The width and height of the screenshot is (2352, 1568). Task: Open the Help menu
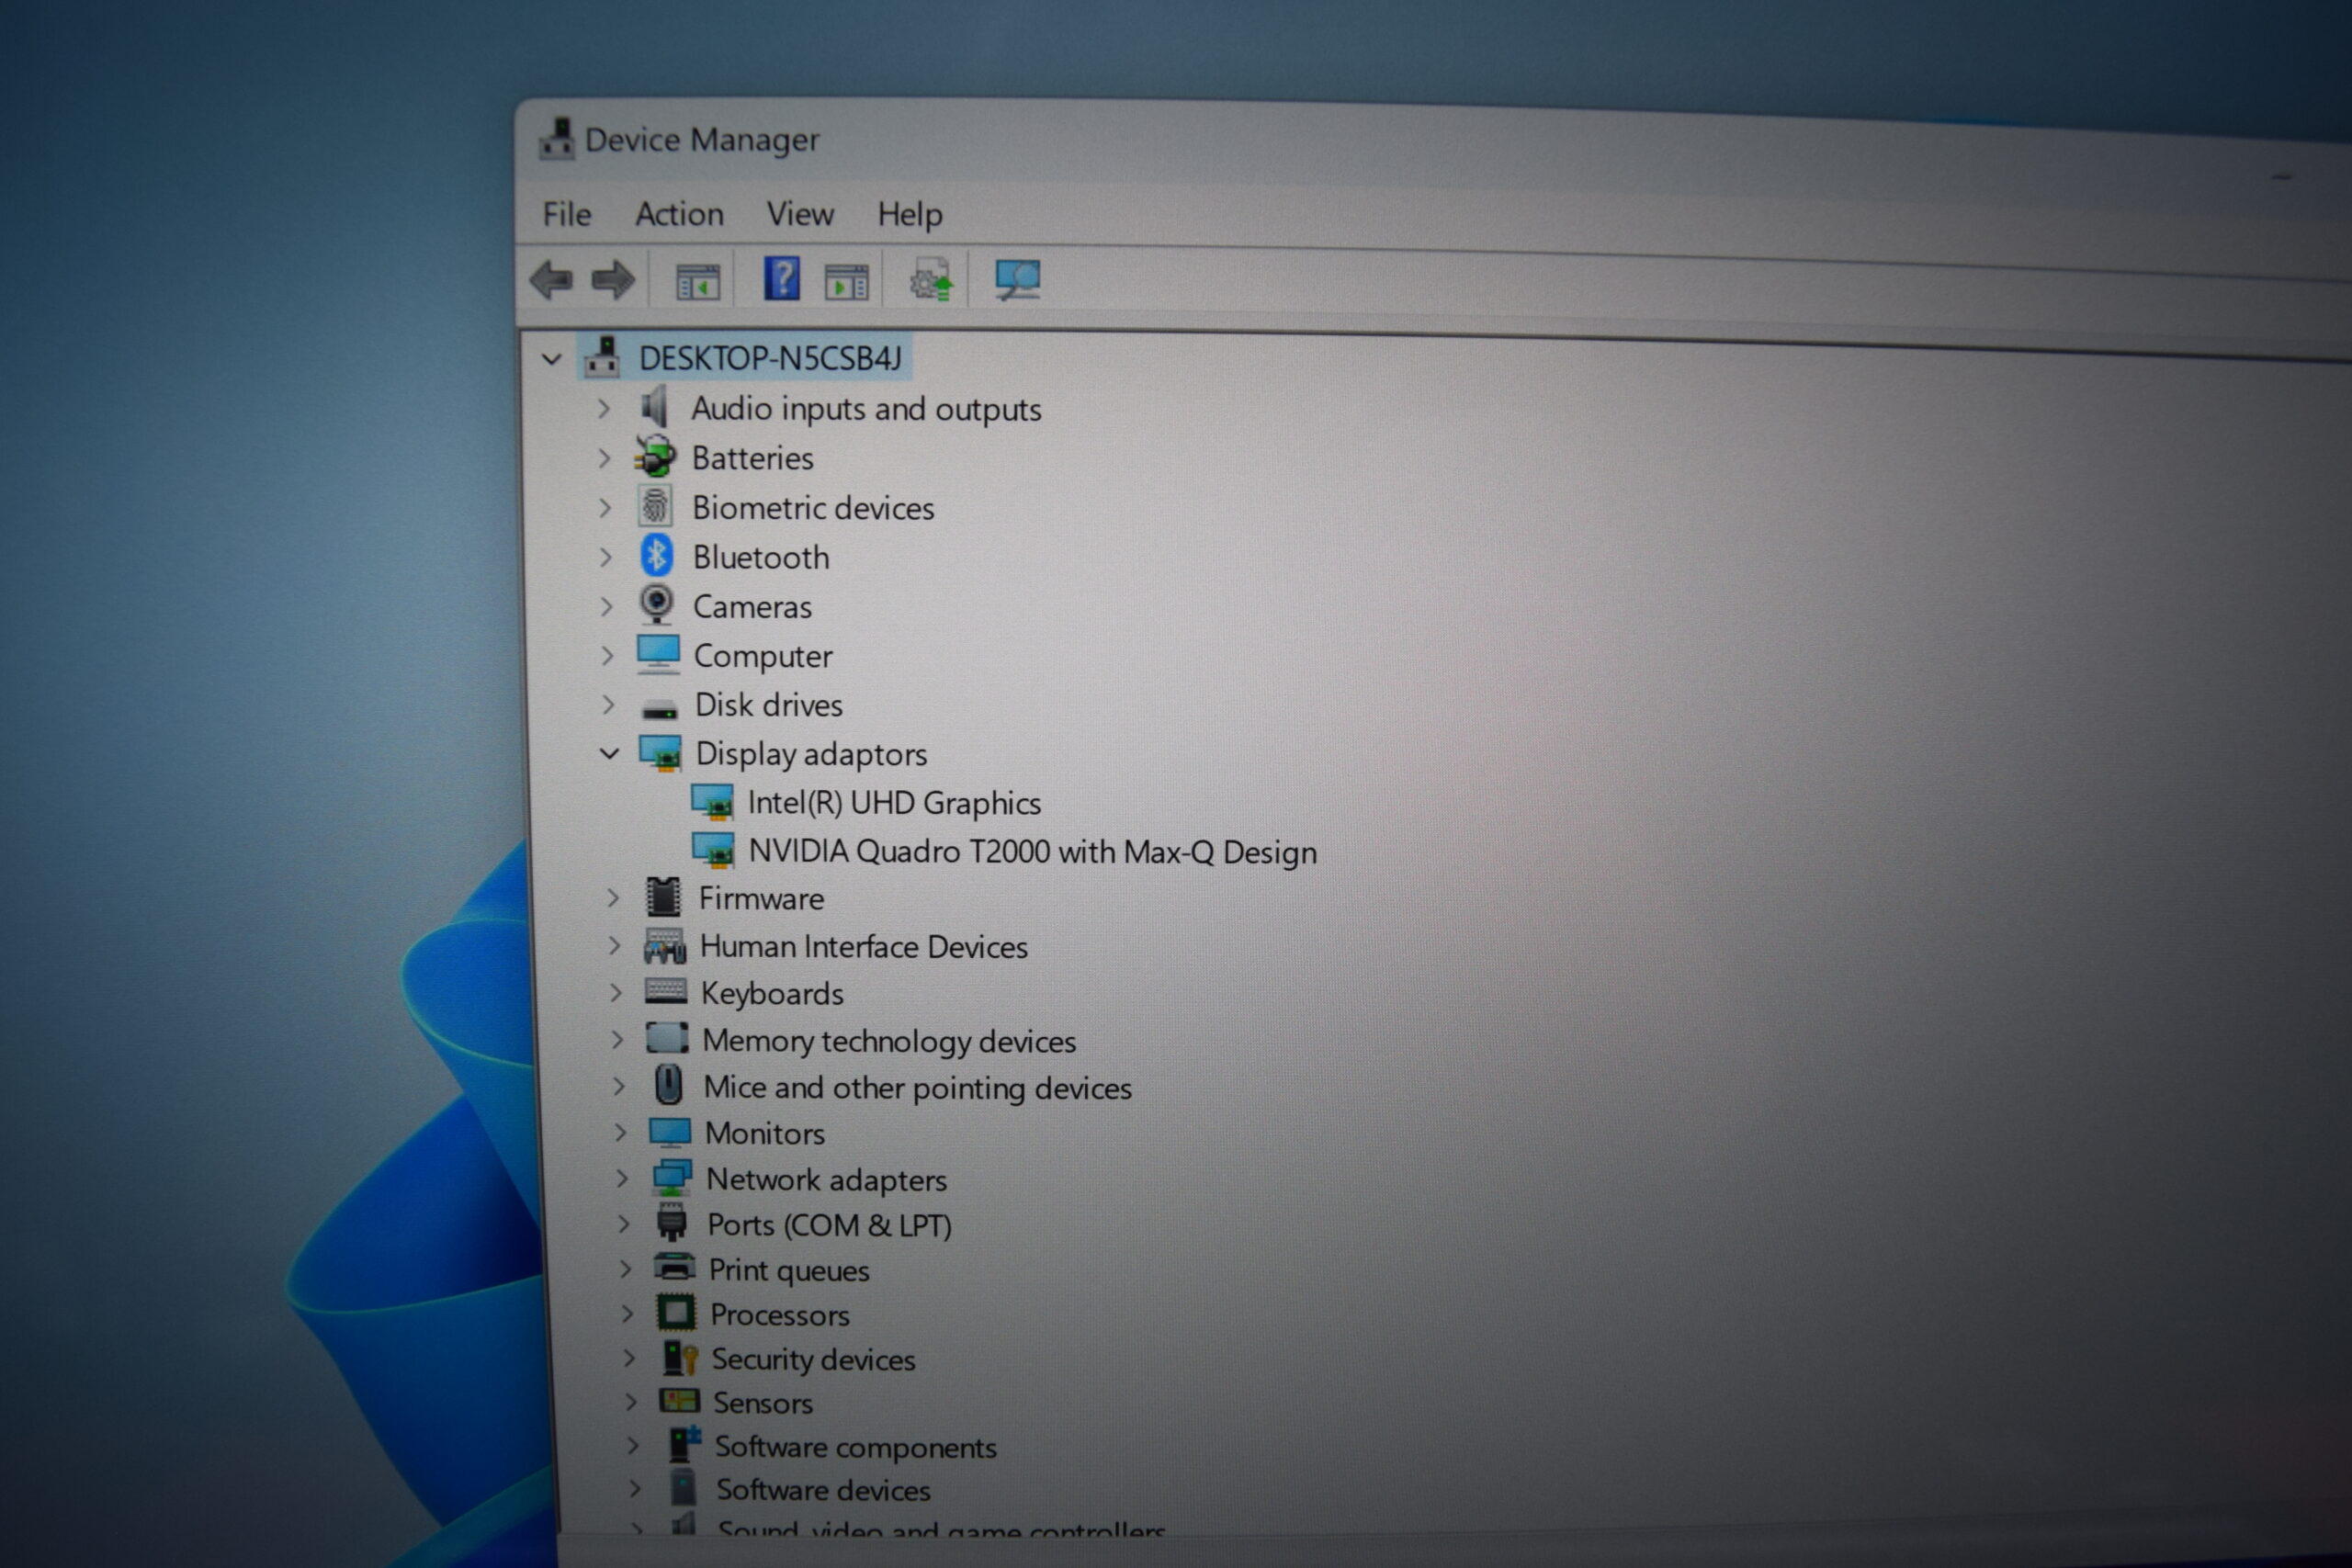click(910, 215)
